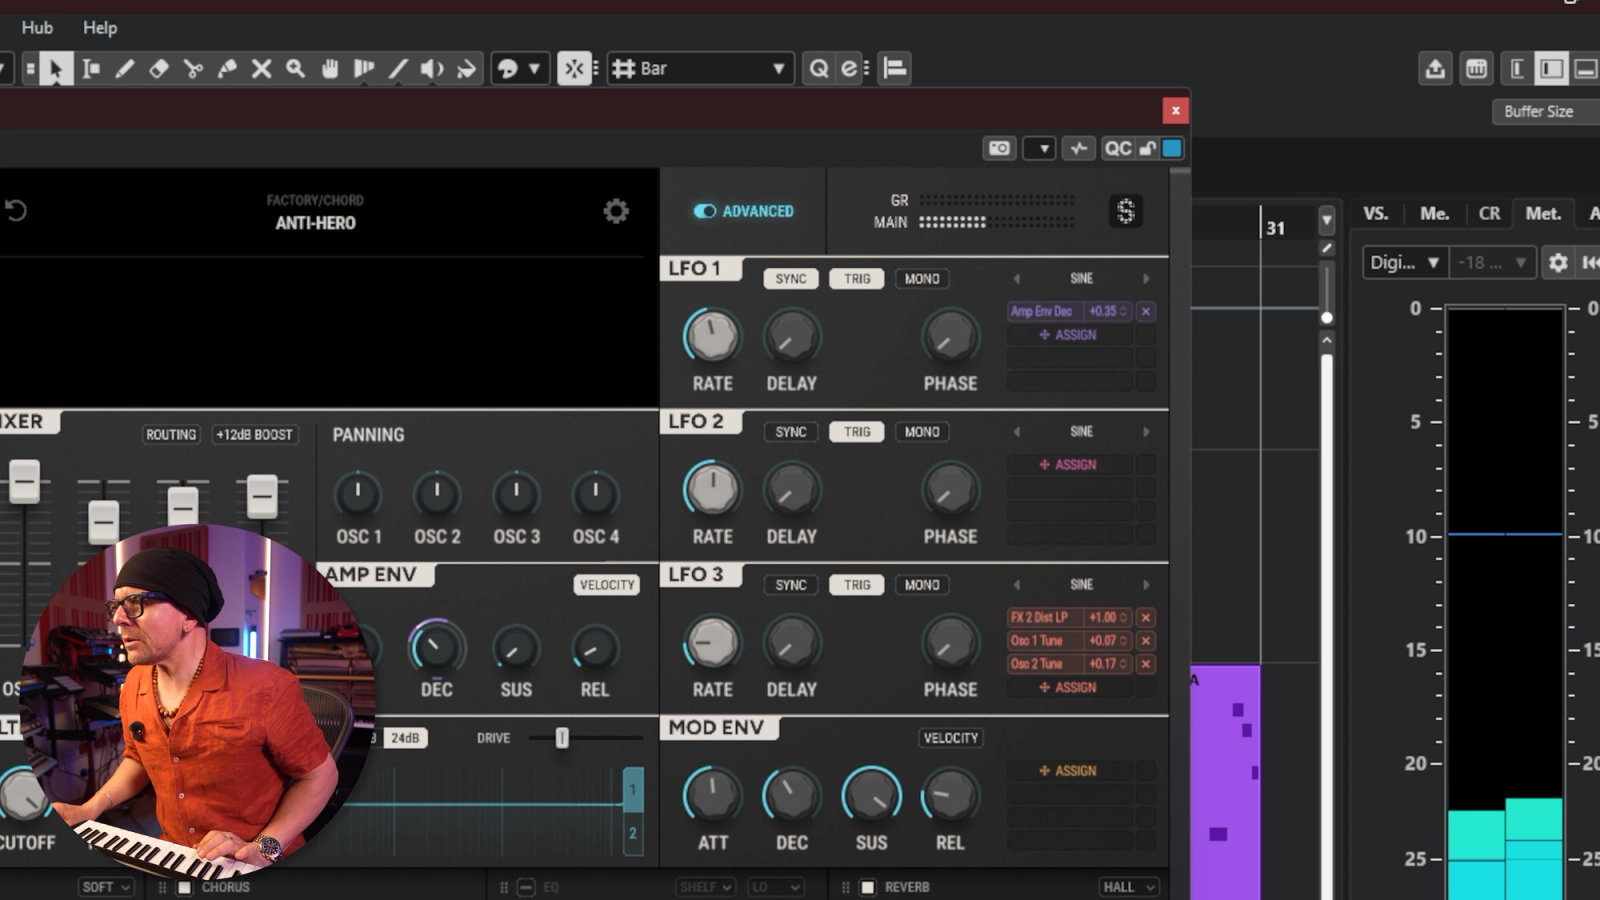The image size is (1600, 900).
Task: Open the Help menu
Action: pyautogui.click(x=100, y=28)
